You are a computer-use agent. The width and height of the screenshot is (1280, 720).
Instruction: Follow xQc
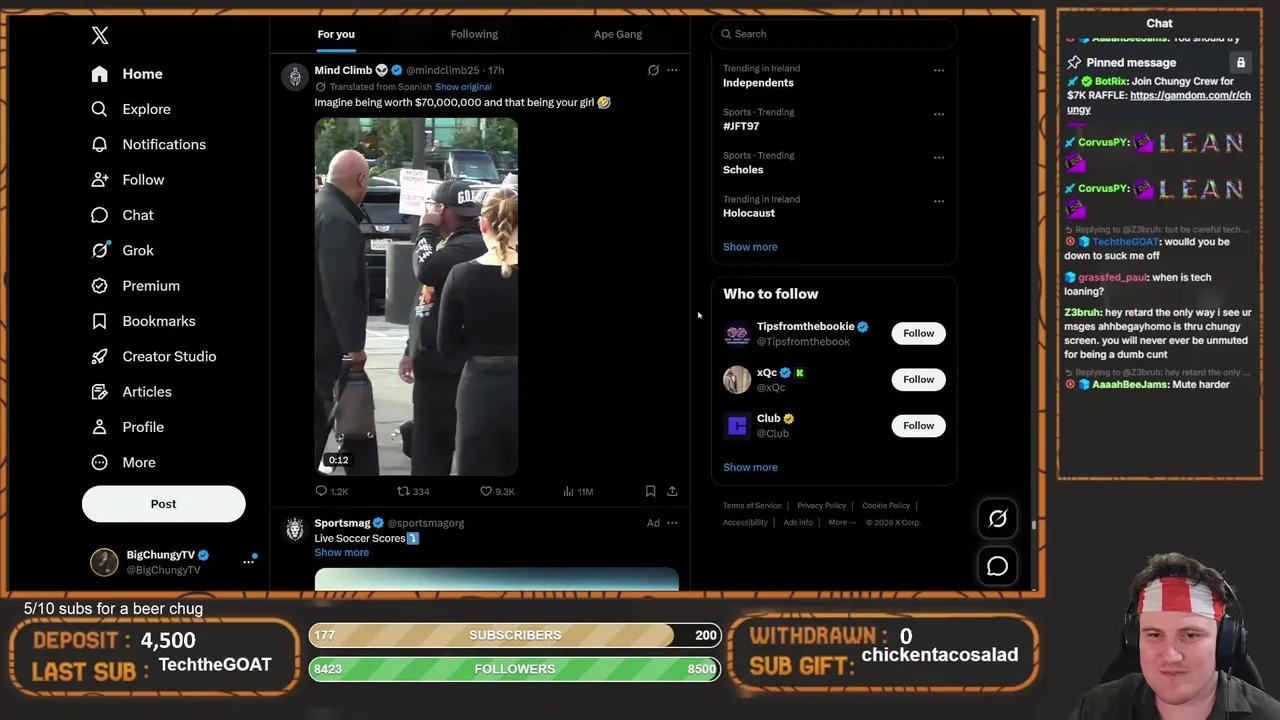[918, 379]
